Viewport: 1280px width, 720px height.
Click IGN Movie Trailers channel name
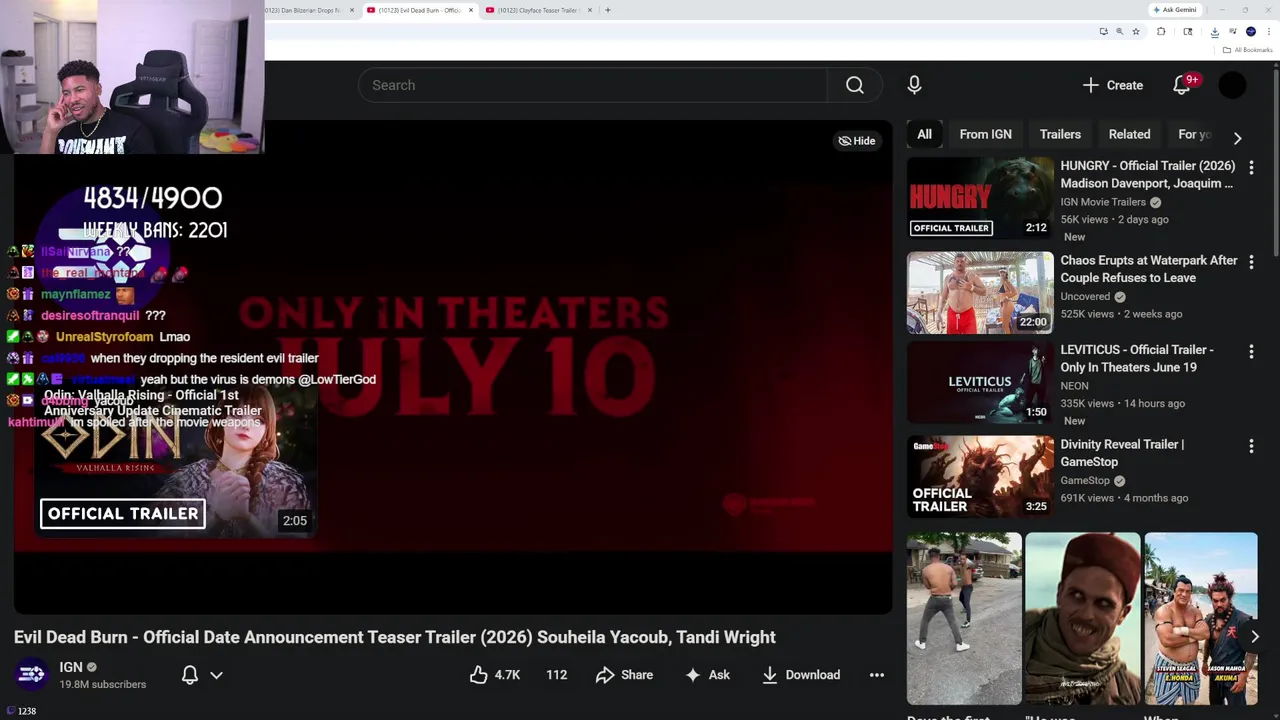[x=1103, y=202]
